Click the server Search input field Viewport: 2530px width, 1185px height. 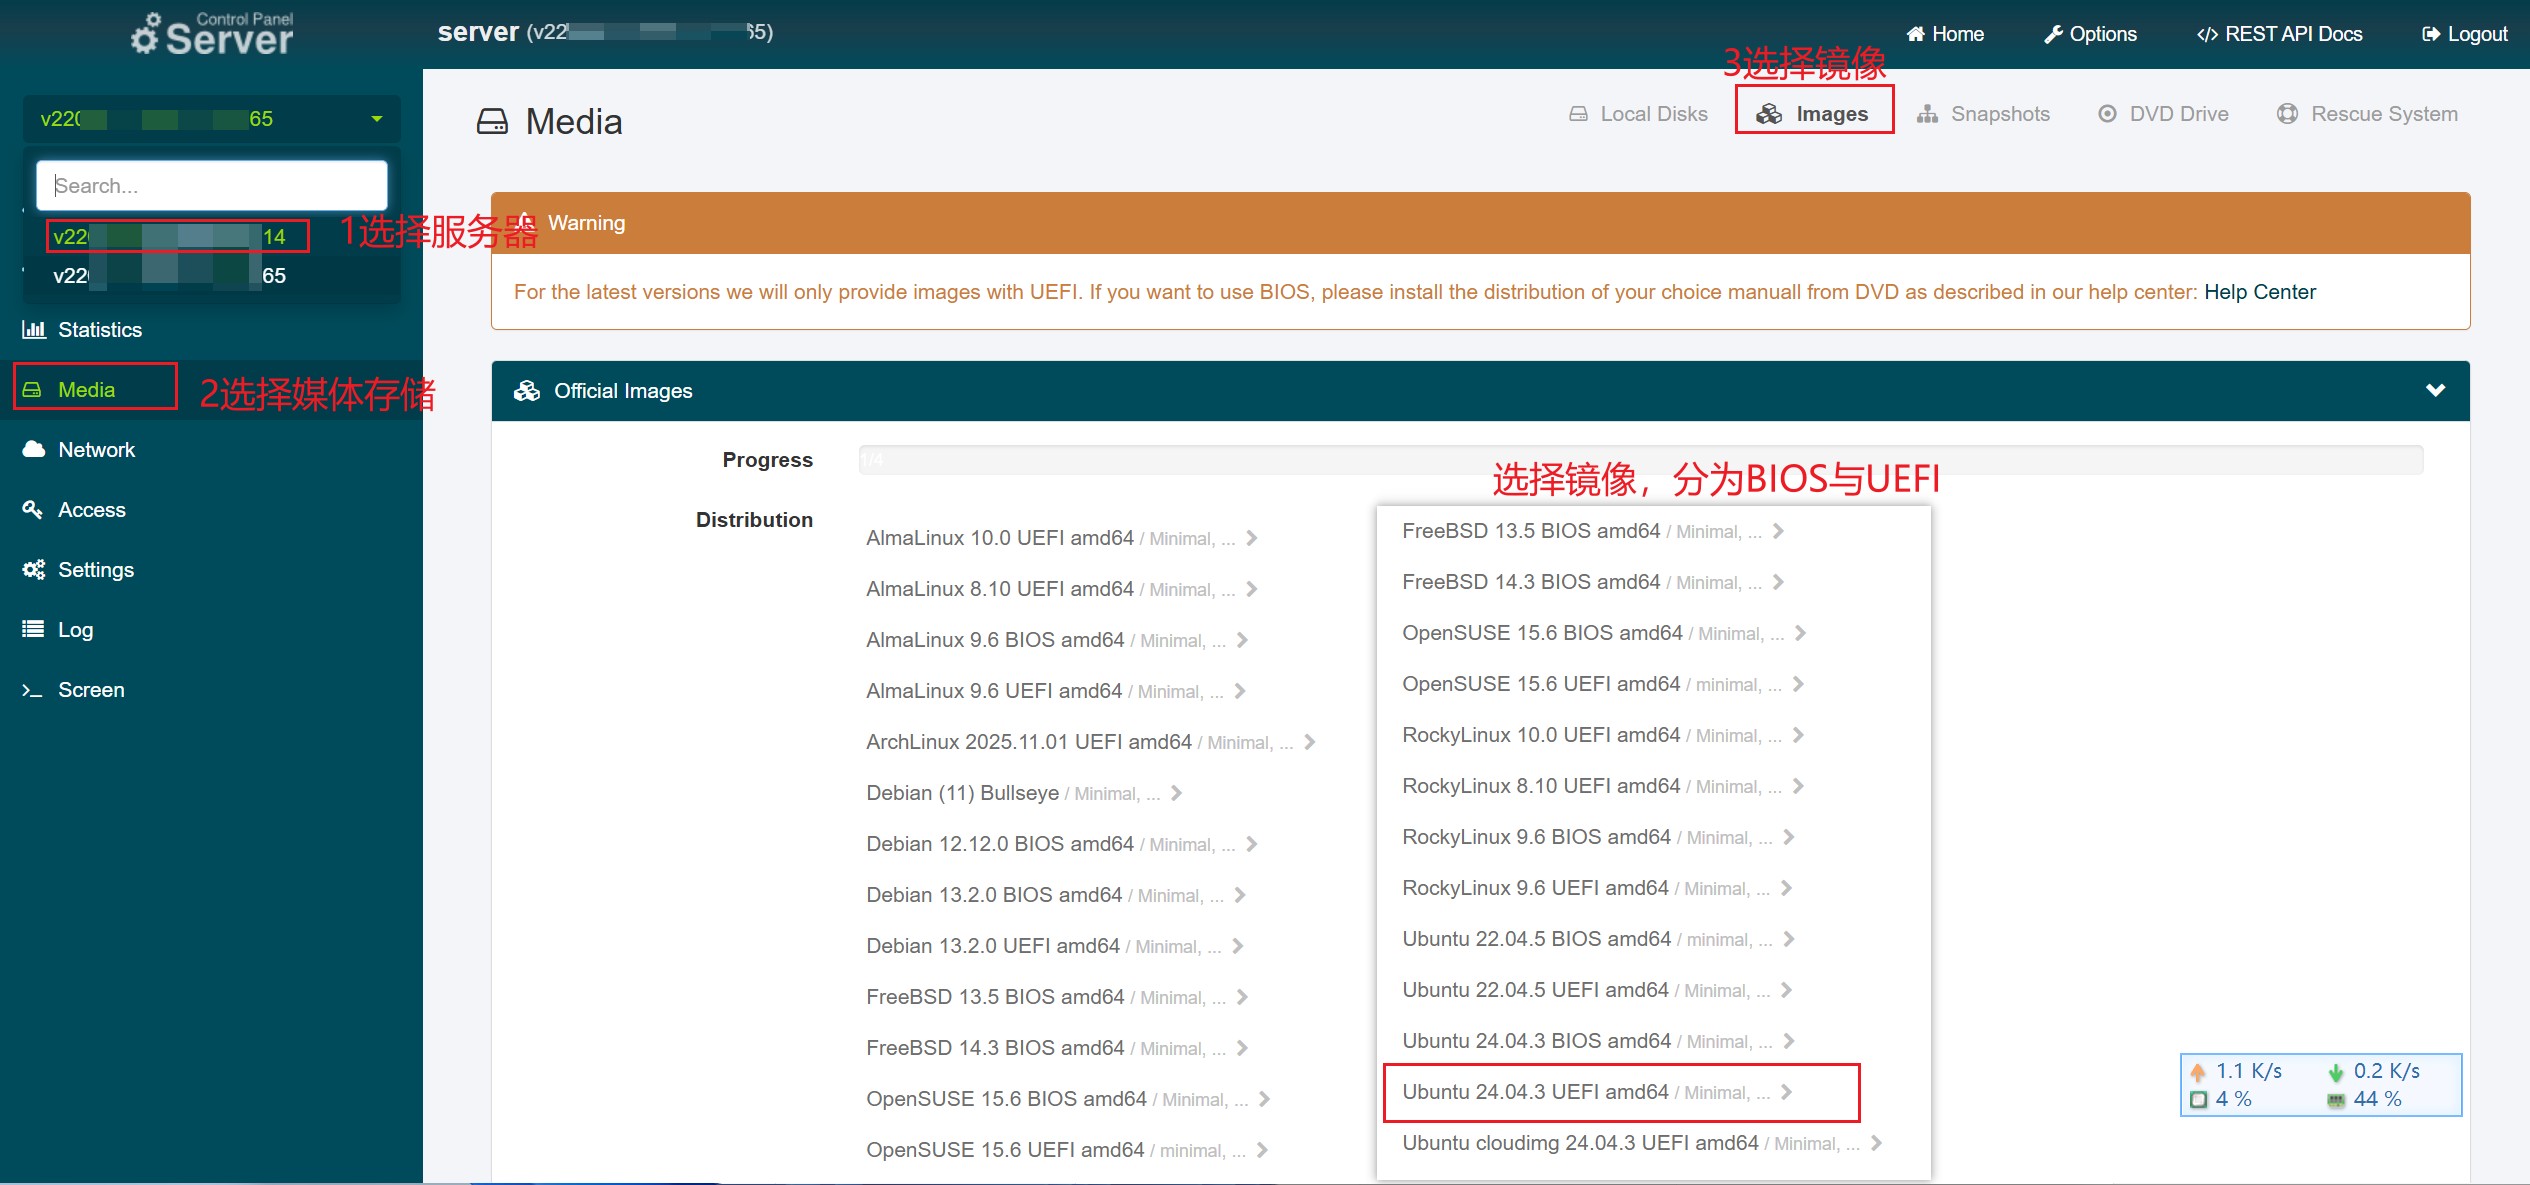coord(212,186)
